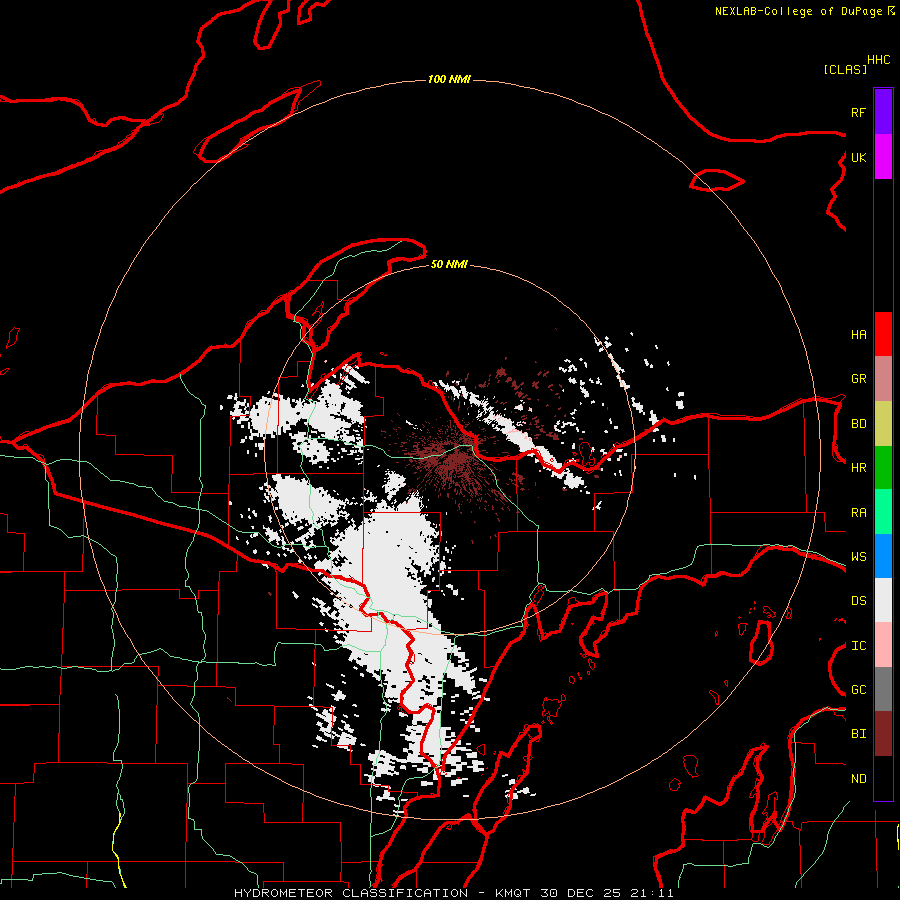
Task: Click the GR salmon legend swatch
Action: [x=883, y=379]
